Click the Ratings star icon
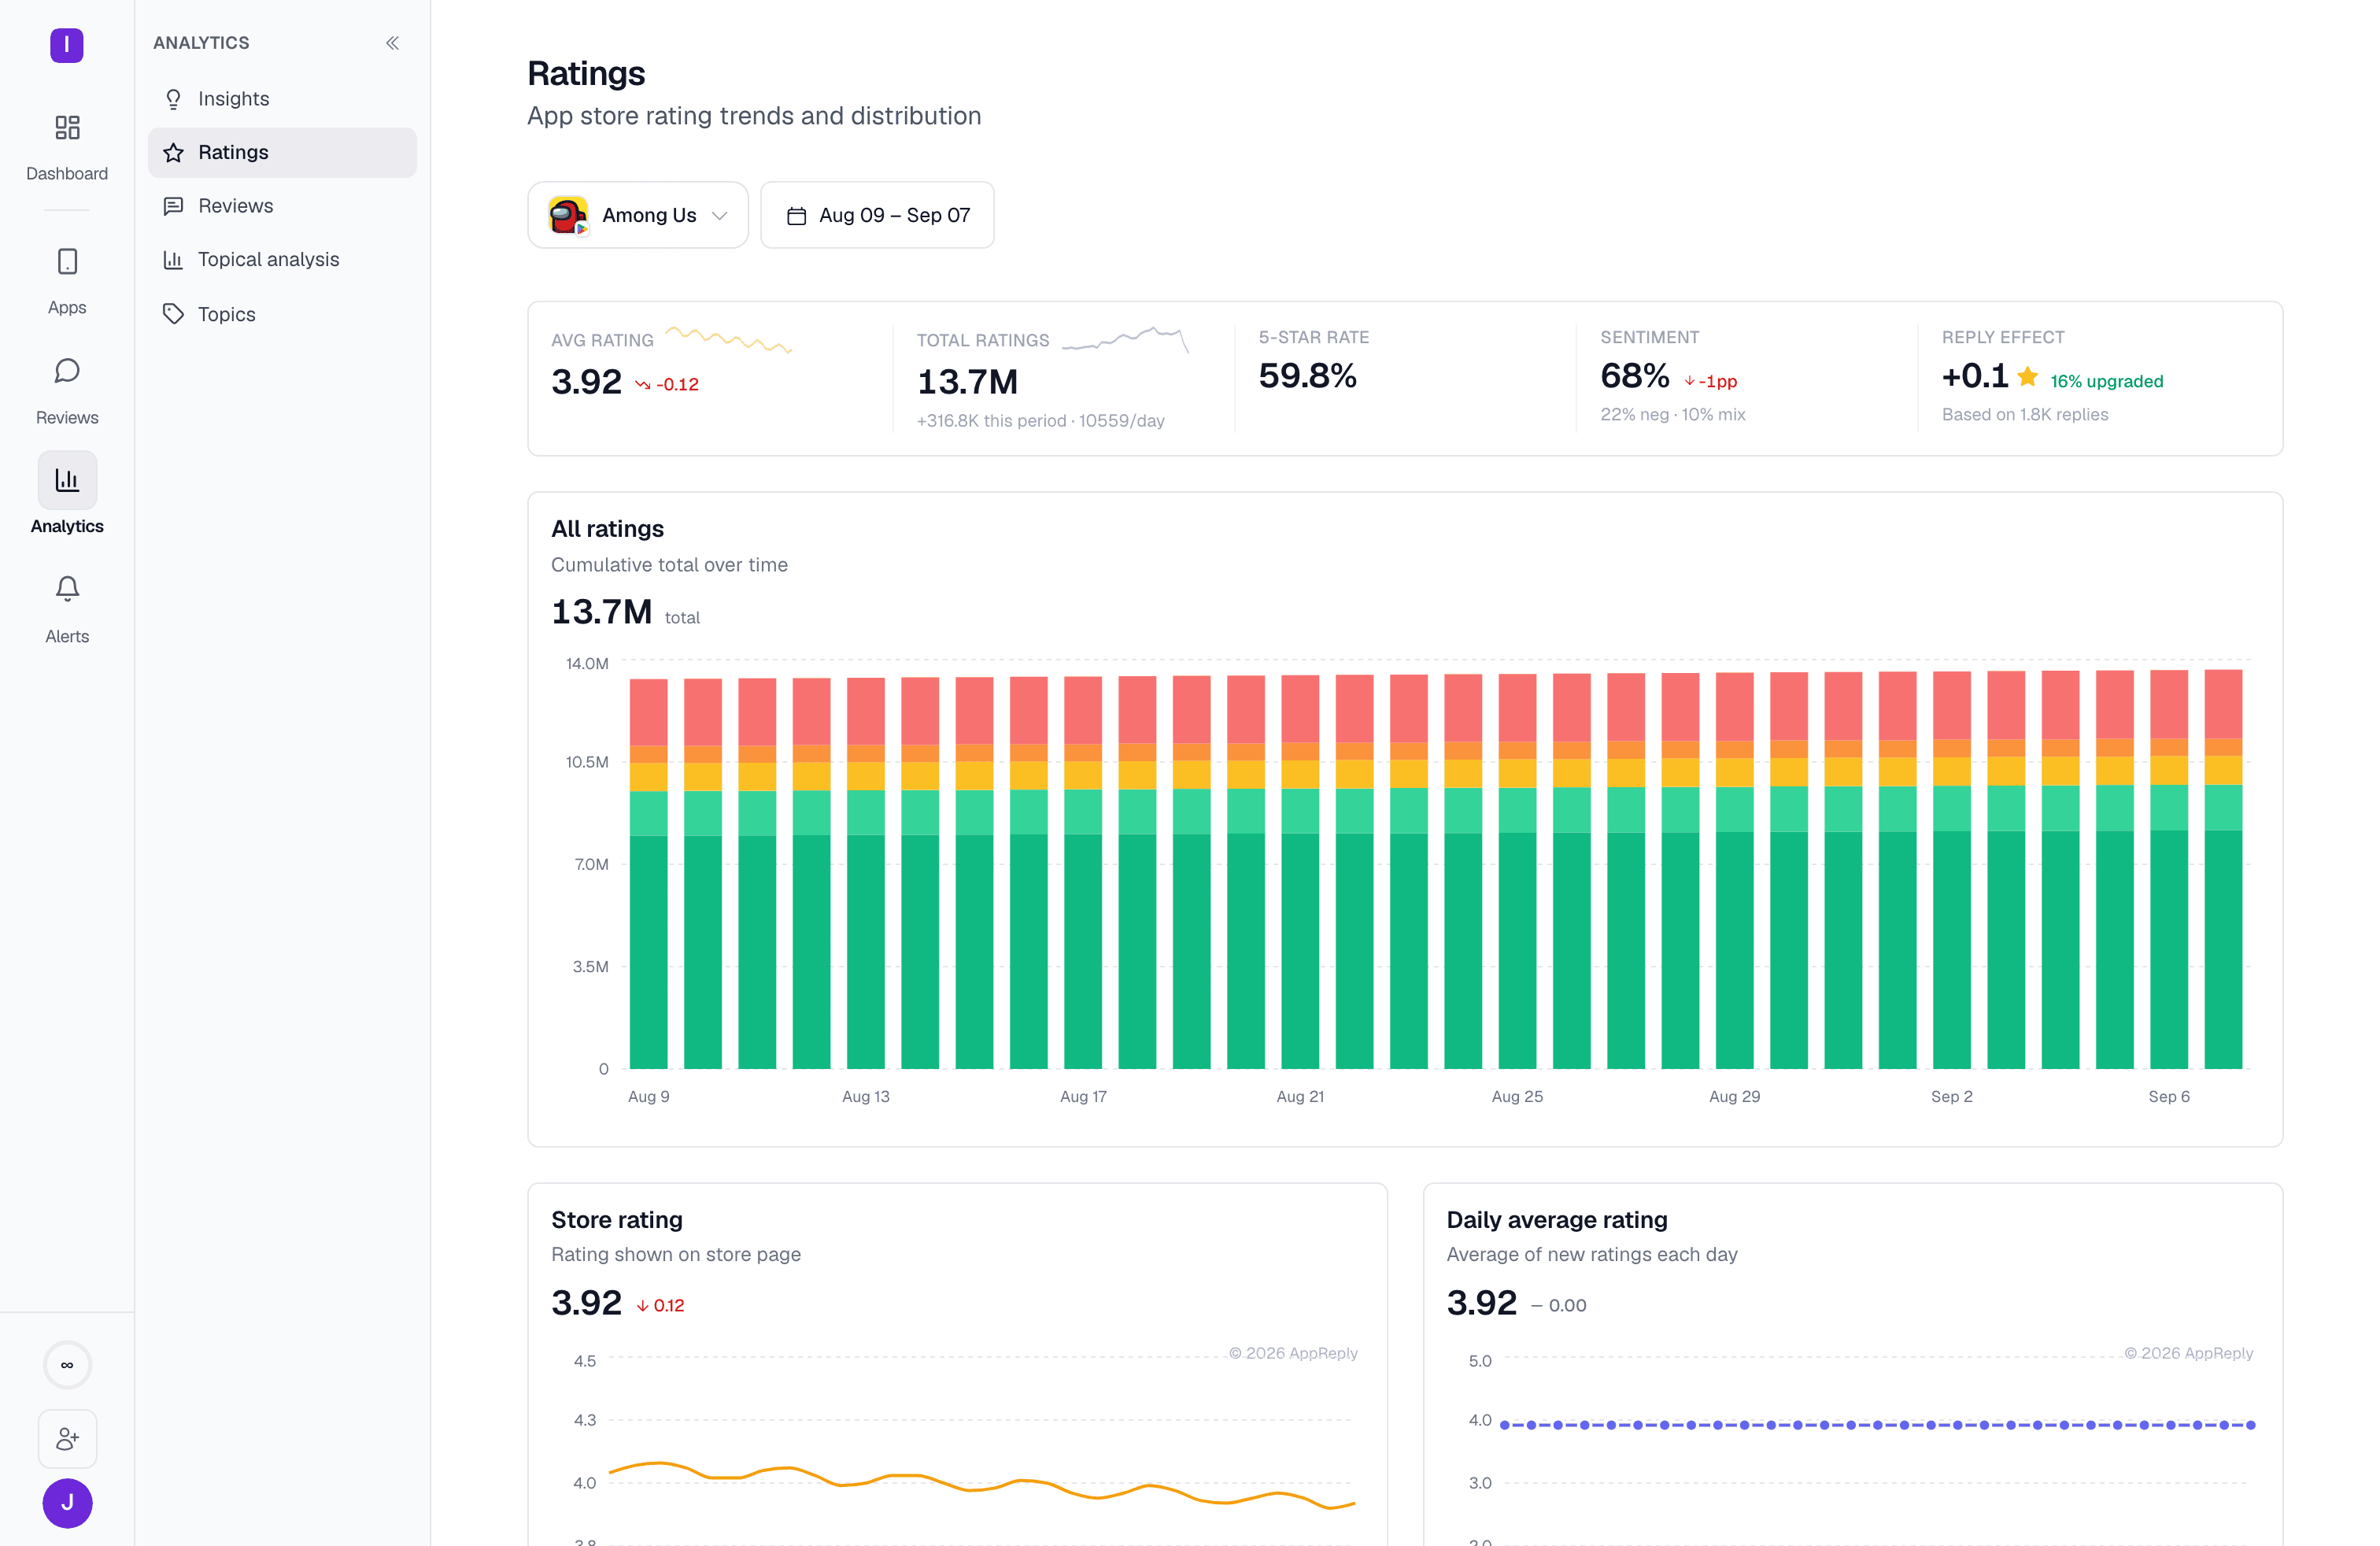The height and width of the screenshot is (1546, 2380). pos(173,152)
